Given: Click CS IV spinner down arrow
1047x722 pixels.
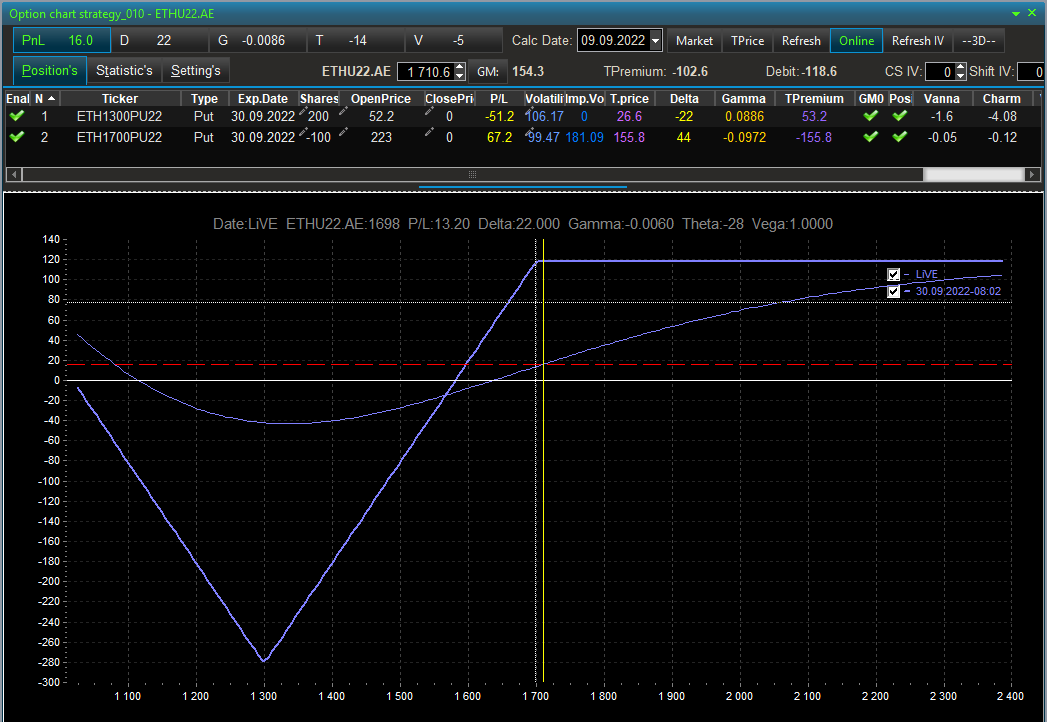Looking at the screenshot, I should tap(961, 76).
